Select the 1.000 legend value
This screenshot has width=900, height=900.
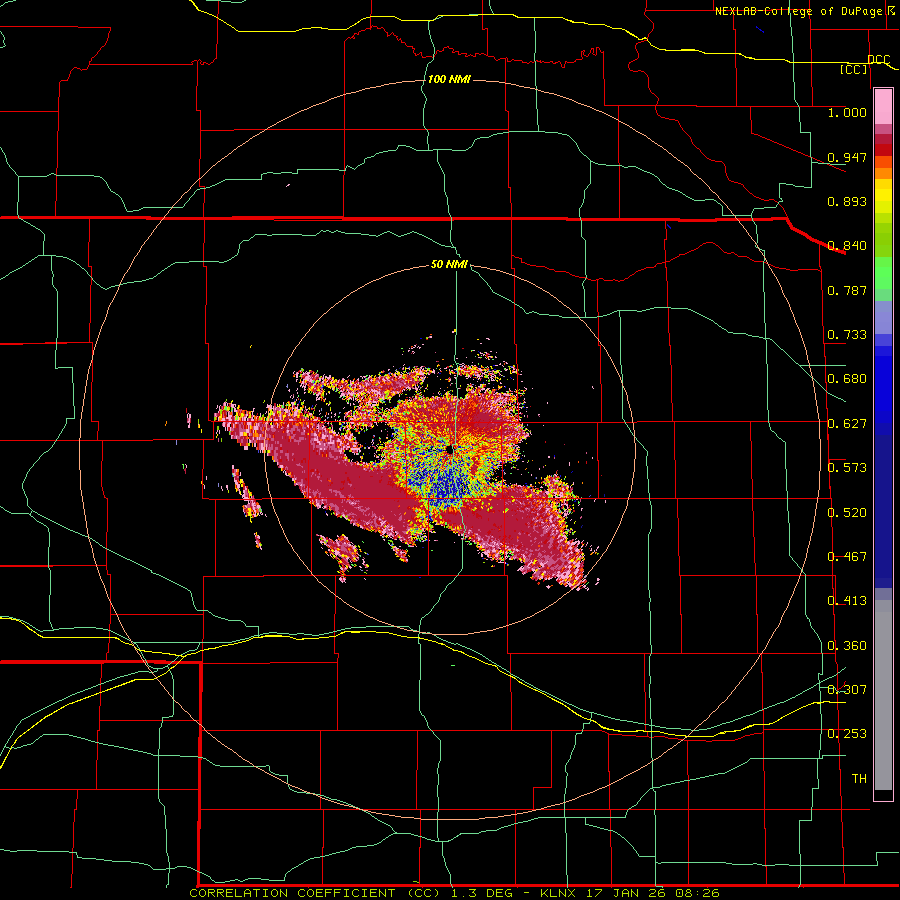coord(847,112)
